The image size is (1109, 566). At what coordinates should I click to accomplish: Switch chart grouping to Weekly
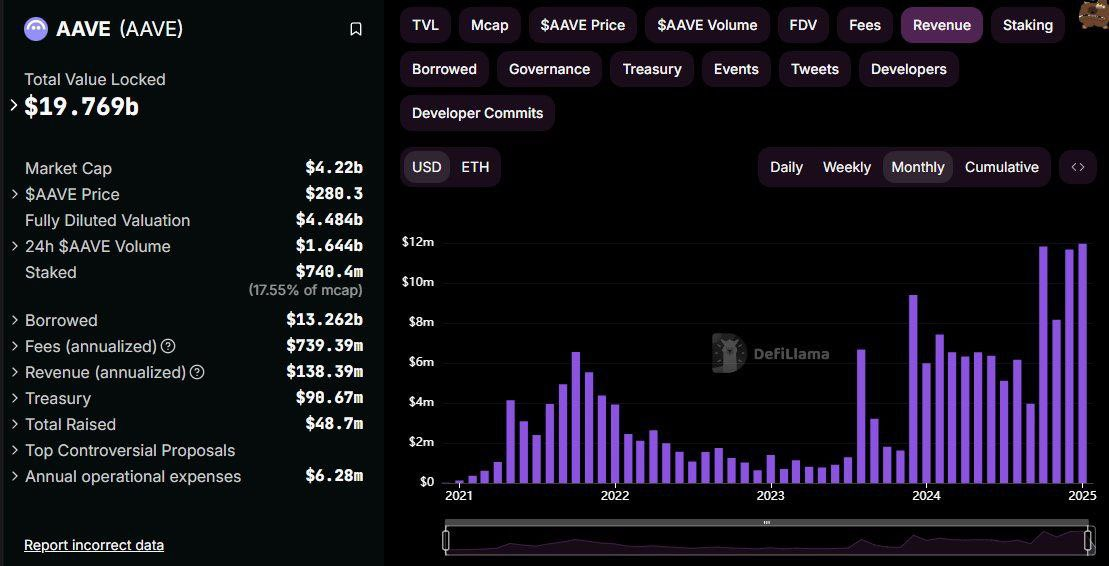[846, 167]
